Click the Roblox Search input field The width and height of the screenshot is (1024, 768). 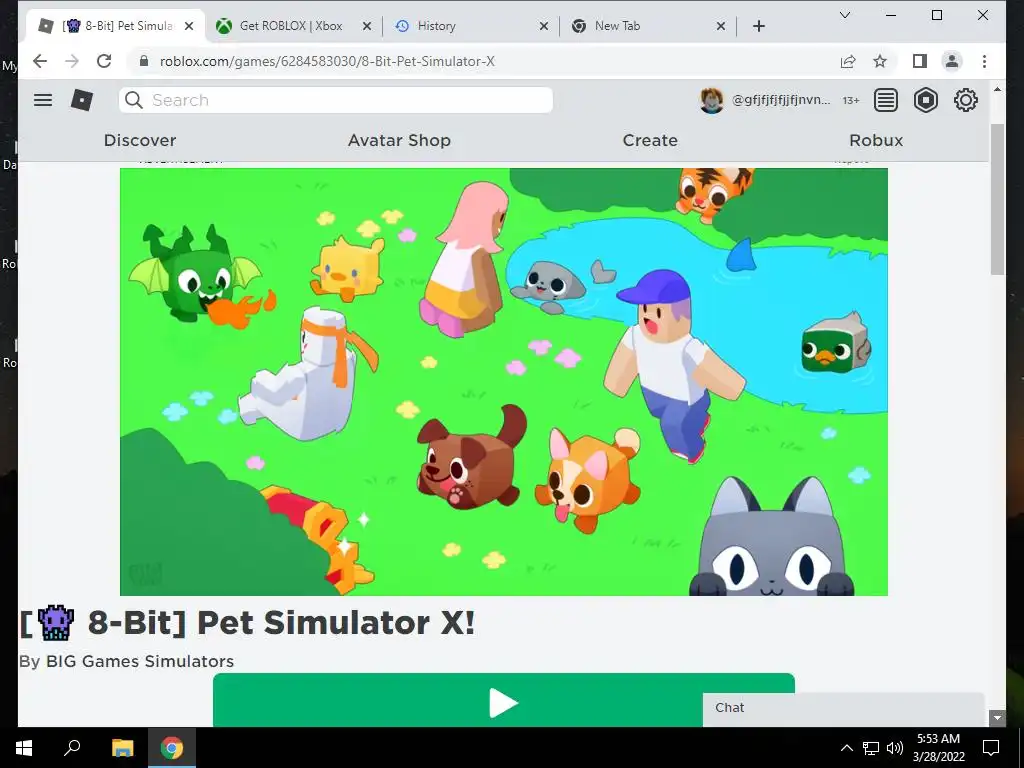(336, 100)
